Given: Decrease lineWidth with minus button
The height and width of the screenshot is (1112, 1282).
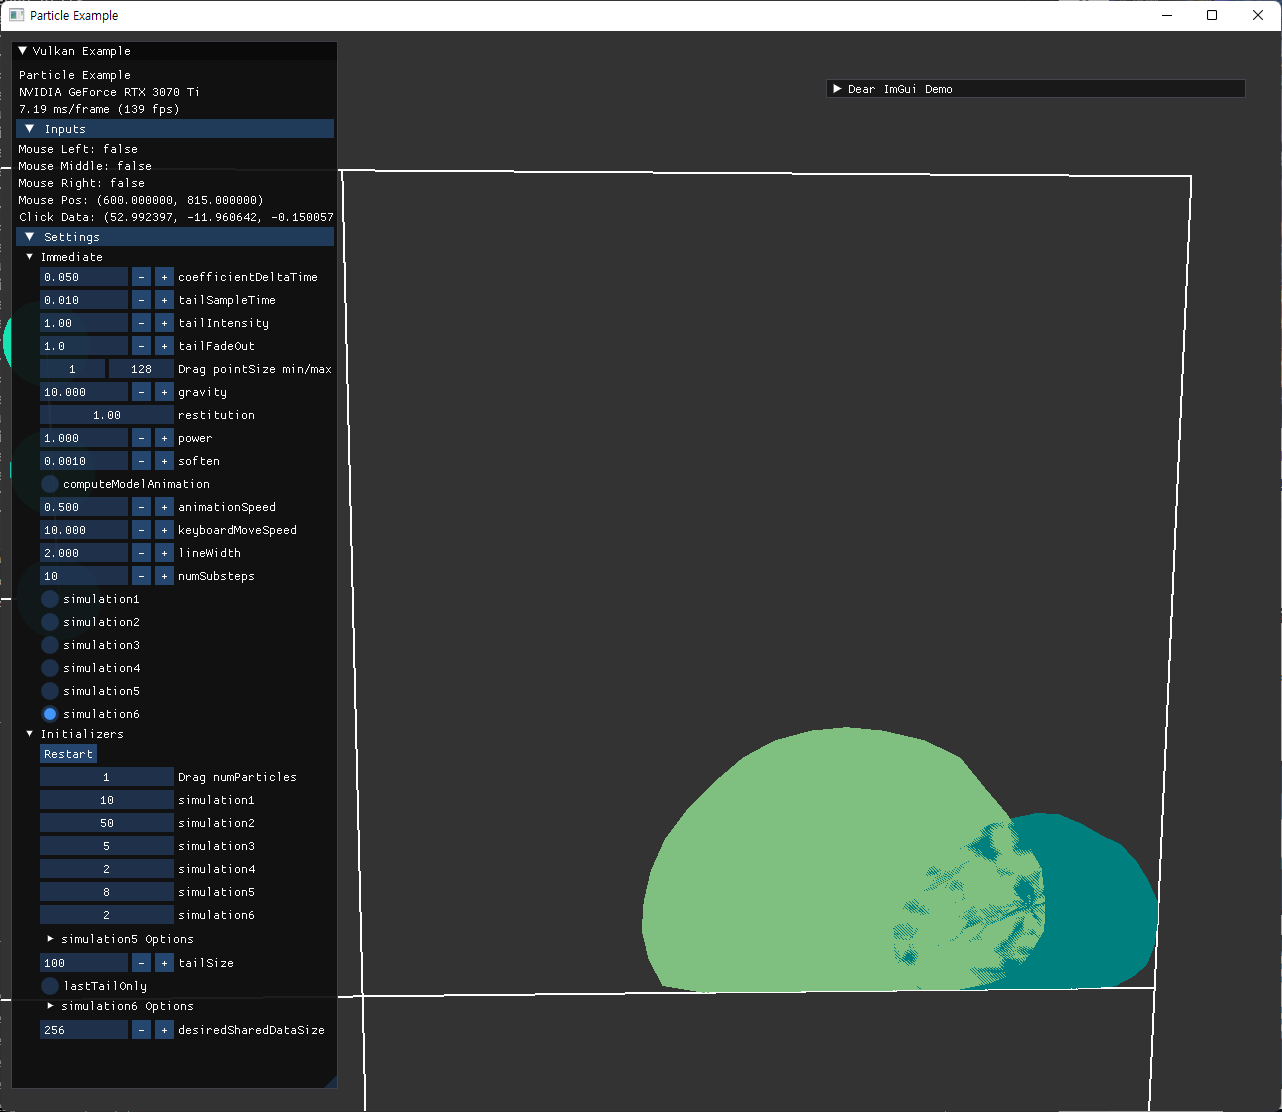Looking at the screenshot, I should coord(141,553).
